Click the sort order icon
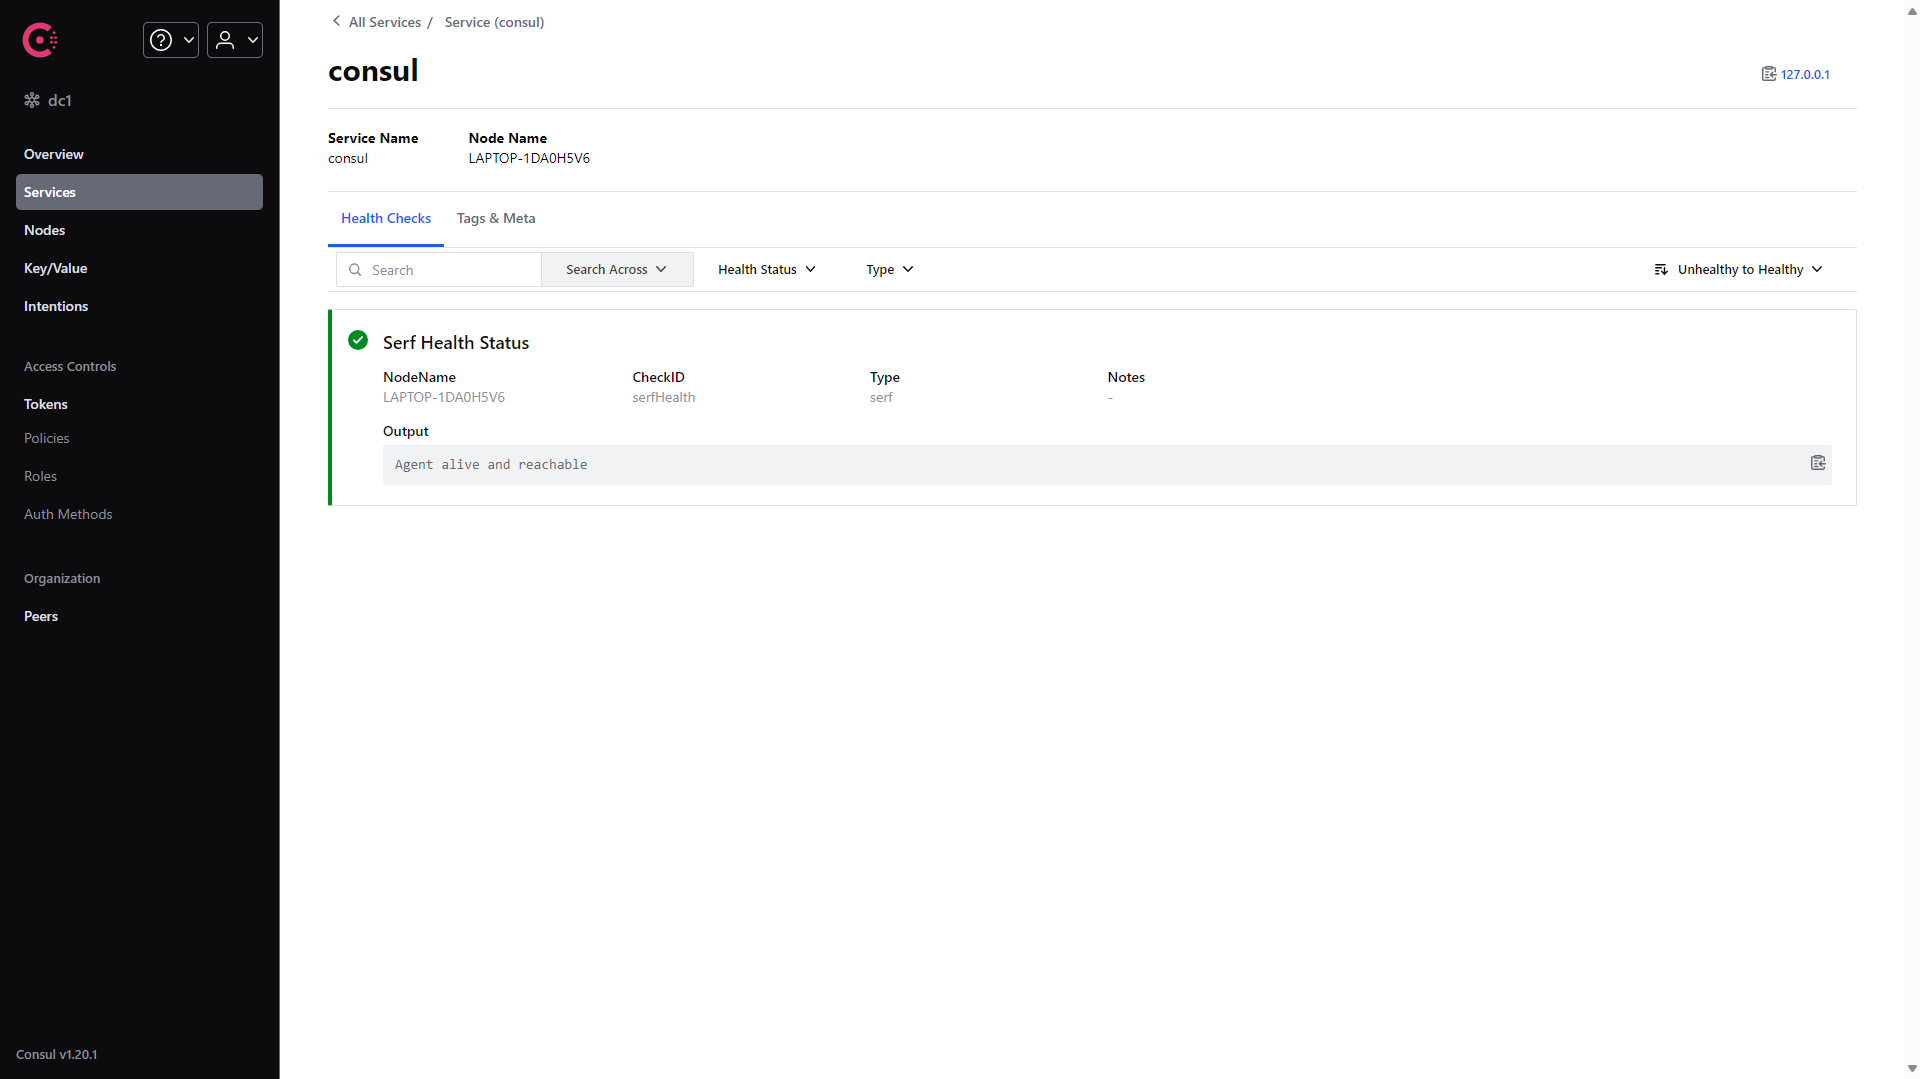Viewport: 1920px width, 1079px height. 1661,270
